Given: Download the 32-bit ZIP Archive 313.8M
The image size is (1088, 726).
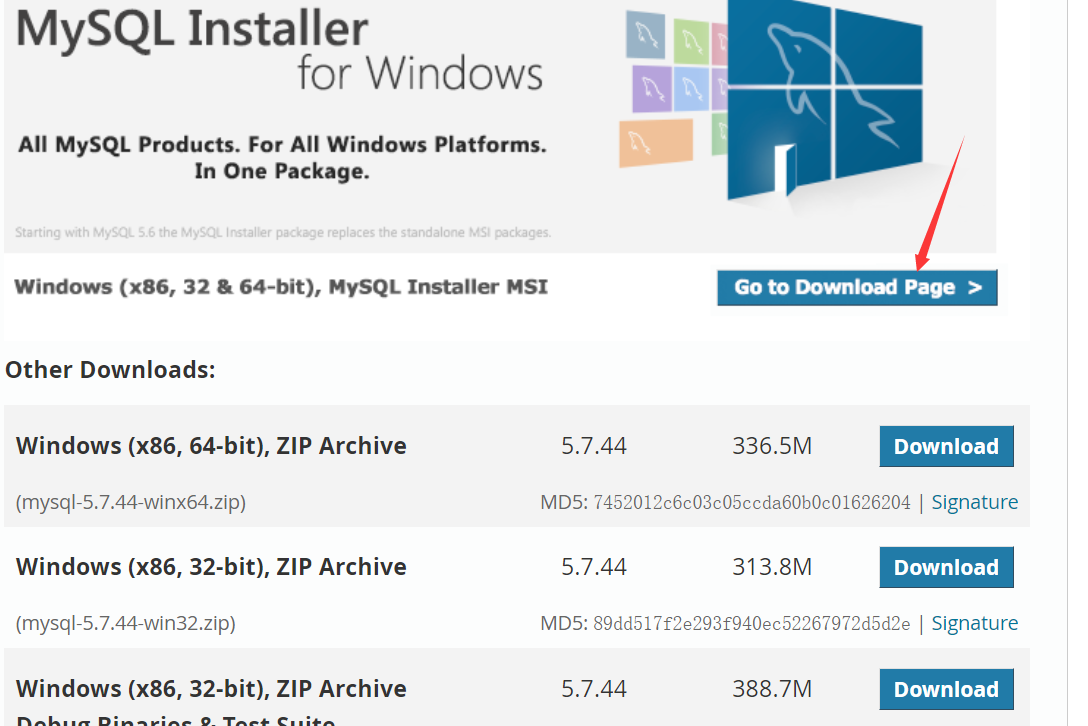Looking at the screenshot, I should click(946, 567).
